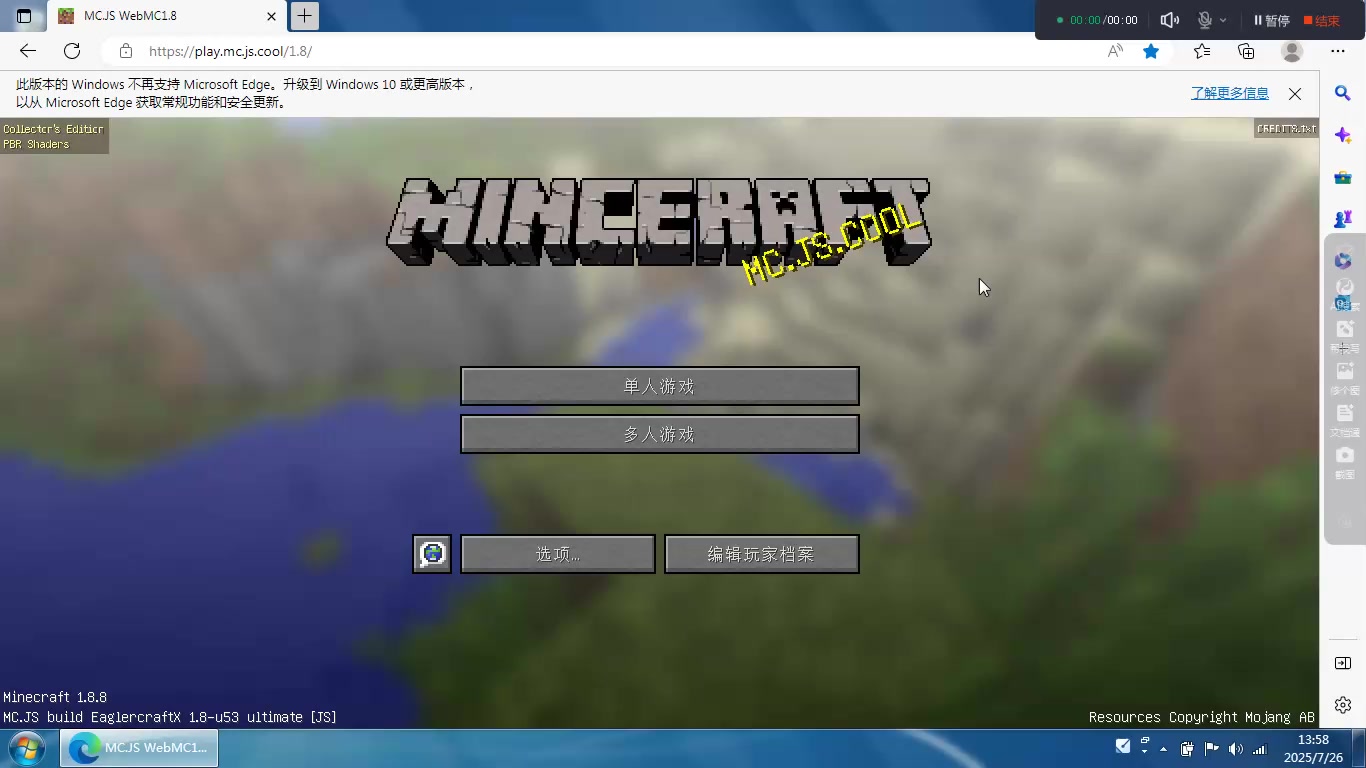The image size is (1366, 768).
Task: Click the 文档 document floating tool
Action: tap(1345, 419)
